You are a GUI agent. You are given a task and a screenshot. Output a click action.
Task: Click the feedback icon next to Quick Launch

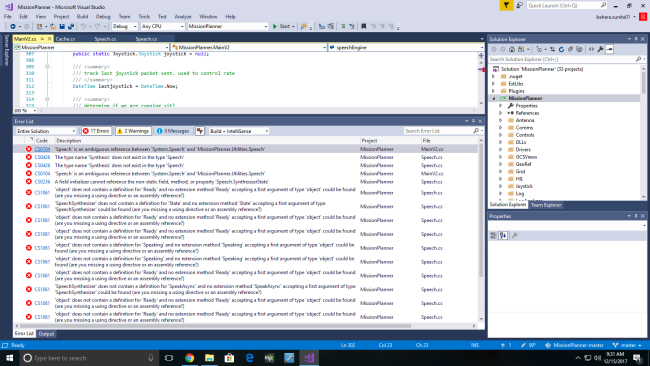519,5
